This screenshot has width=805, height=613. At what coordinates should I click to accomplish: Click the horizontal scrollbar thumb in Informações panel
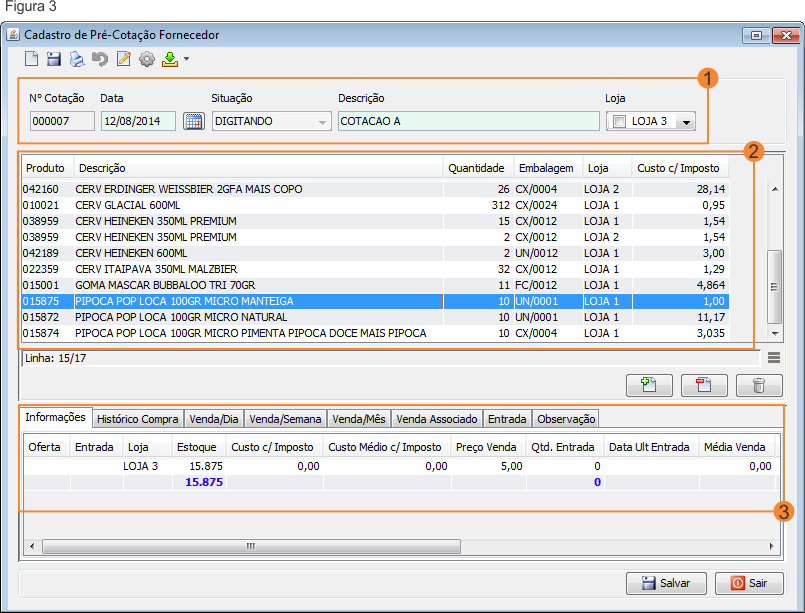[251, 546]
